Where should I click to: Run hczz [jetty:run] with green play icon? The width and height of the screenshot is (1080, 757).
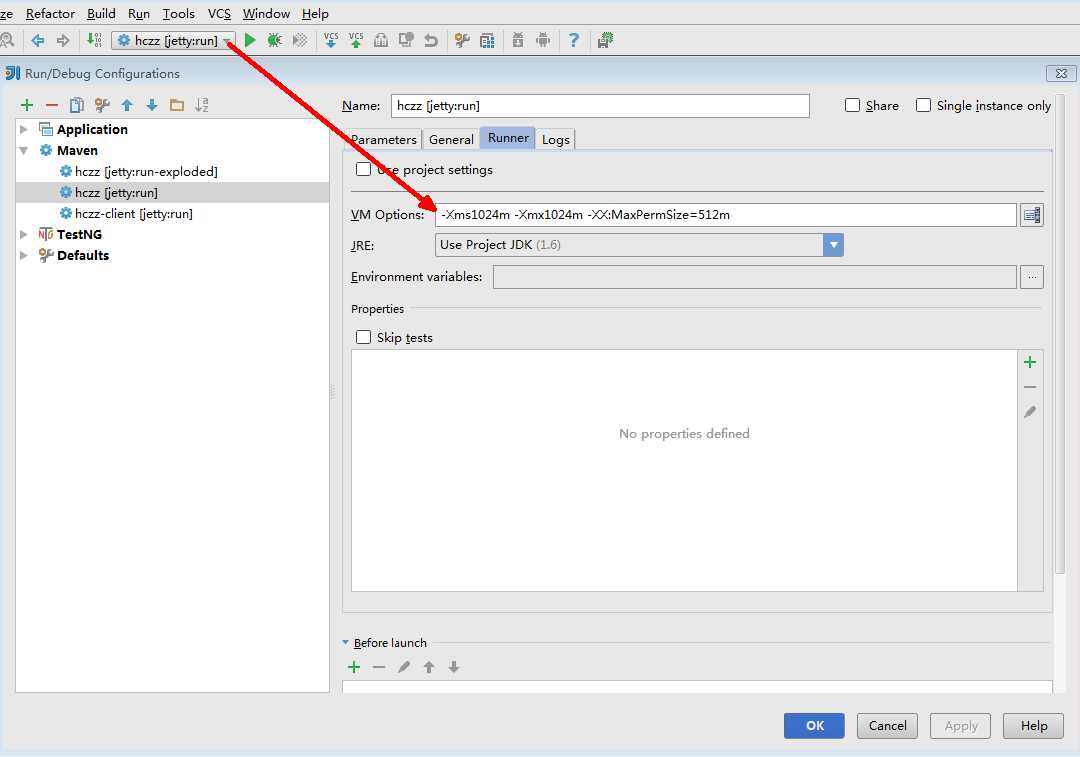click(x=250, y=40)
